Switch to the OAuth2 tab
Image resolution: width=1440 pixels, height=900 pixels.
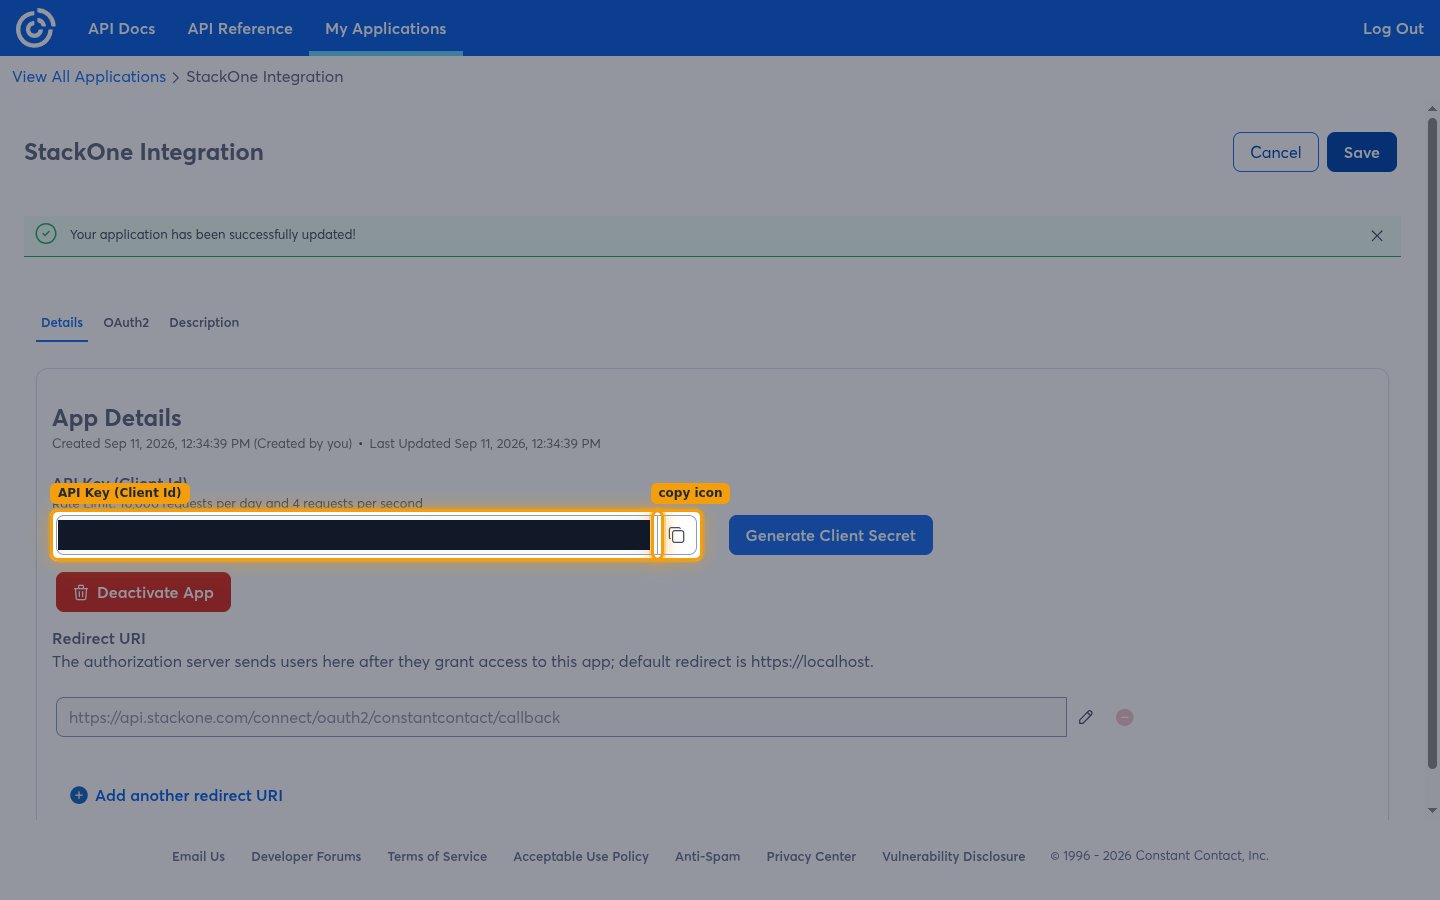point(126,322)
